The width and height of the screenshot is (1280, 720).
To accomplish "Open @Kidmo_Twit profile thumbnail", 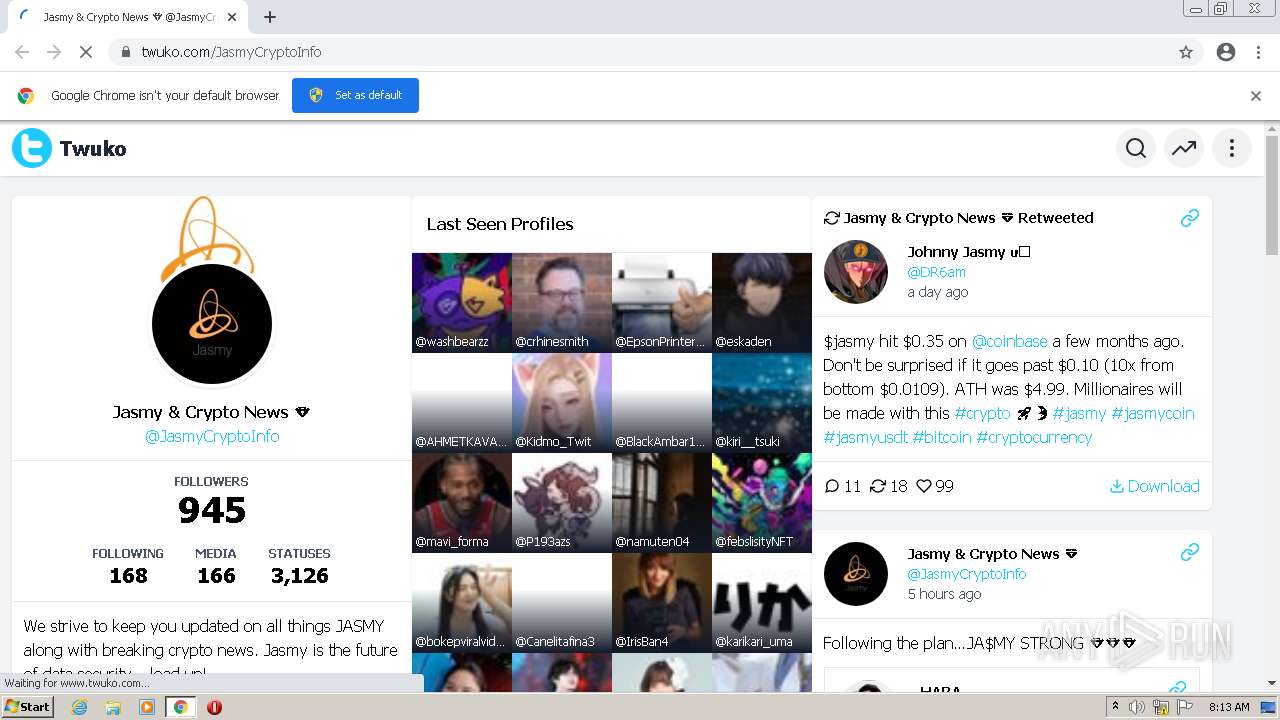I will click(562, 403).
